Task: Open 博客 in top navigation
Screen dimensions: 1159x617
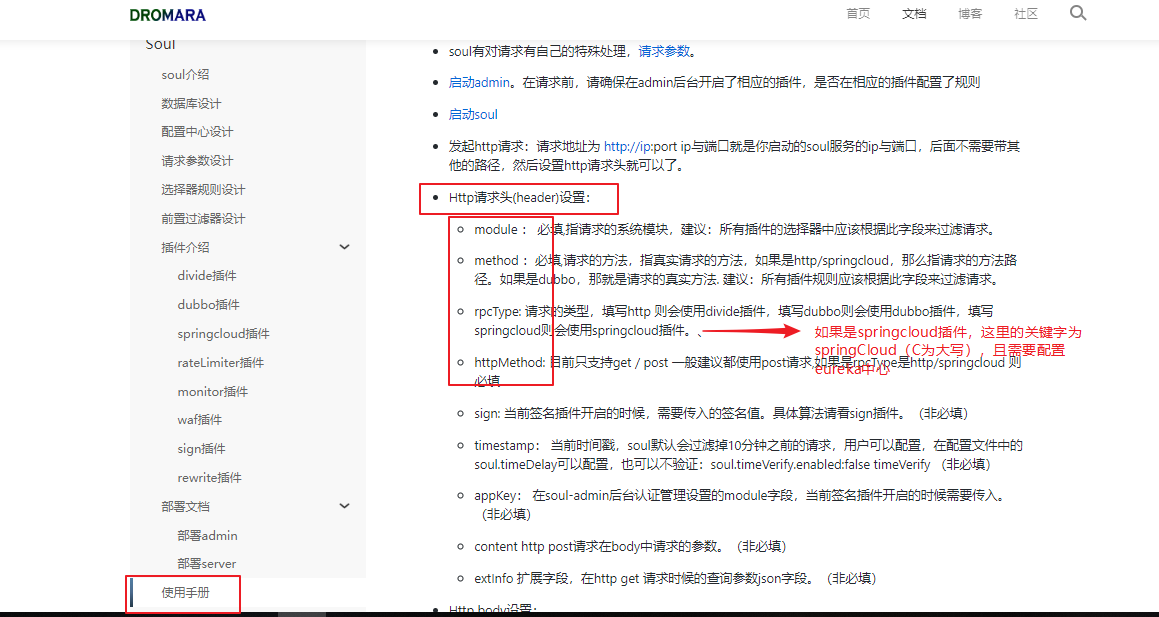Action: point(971,14)
